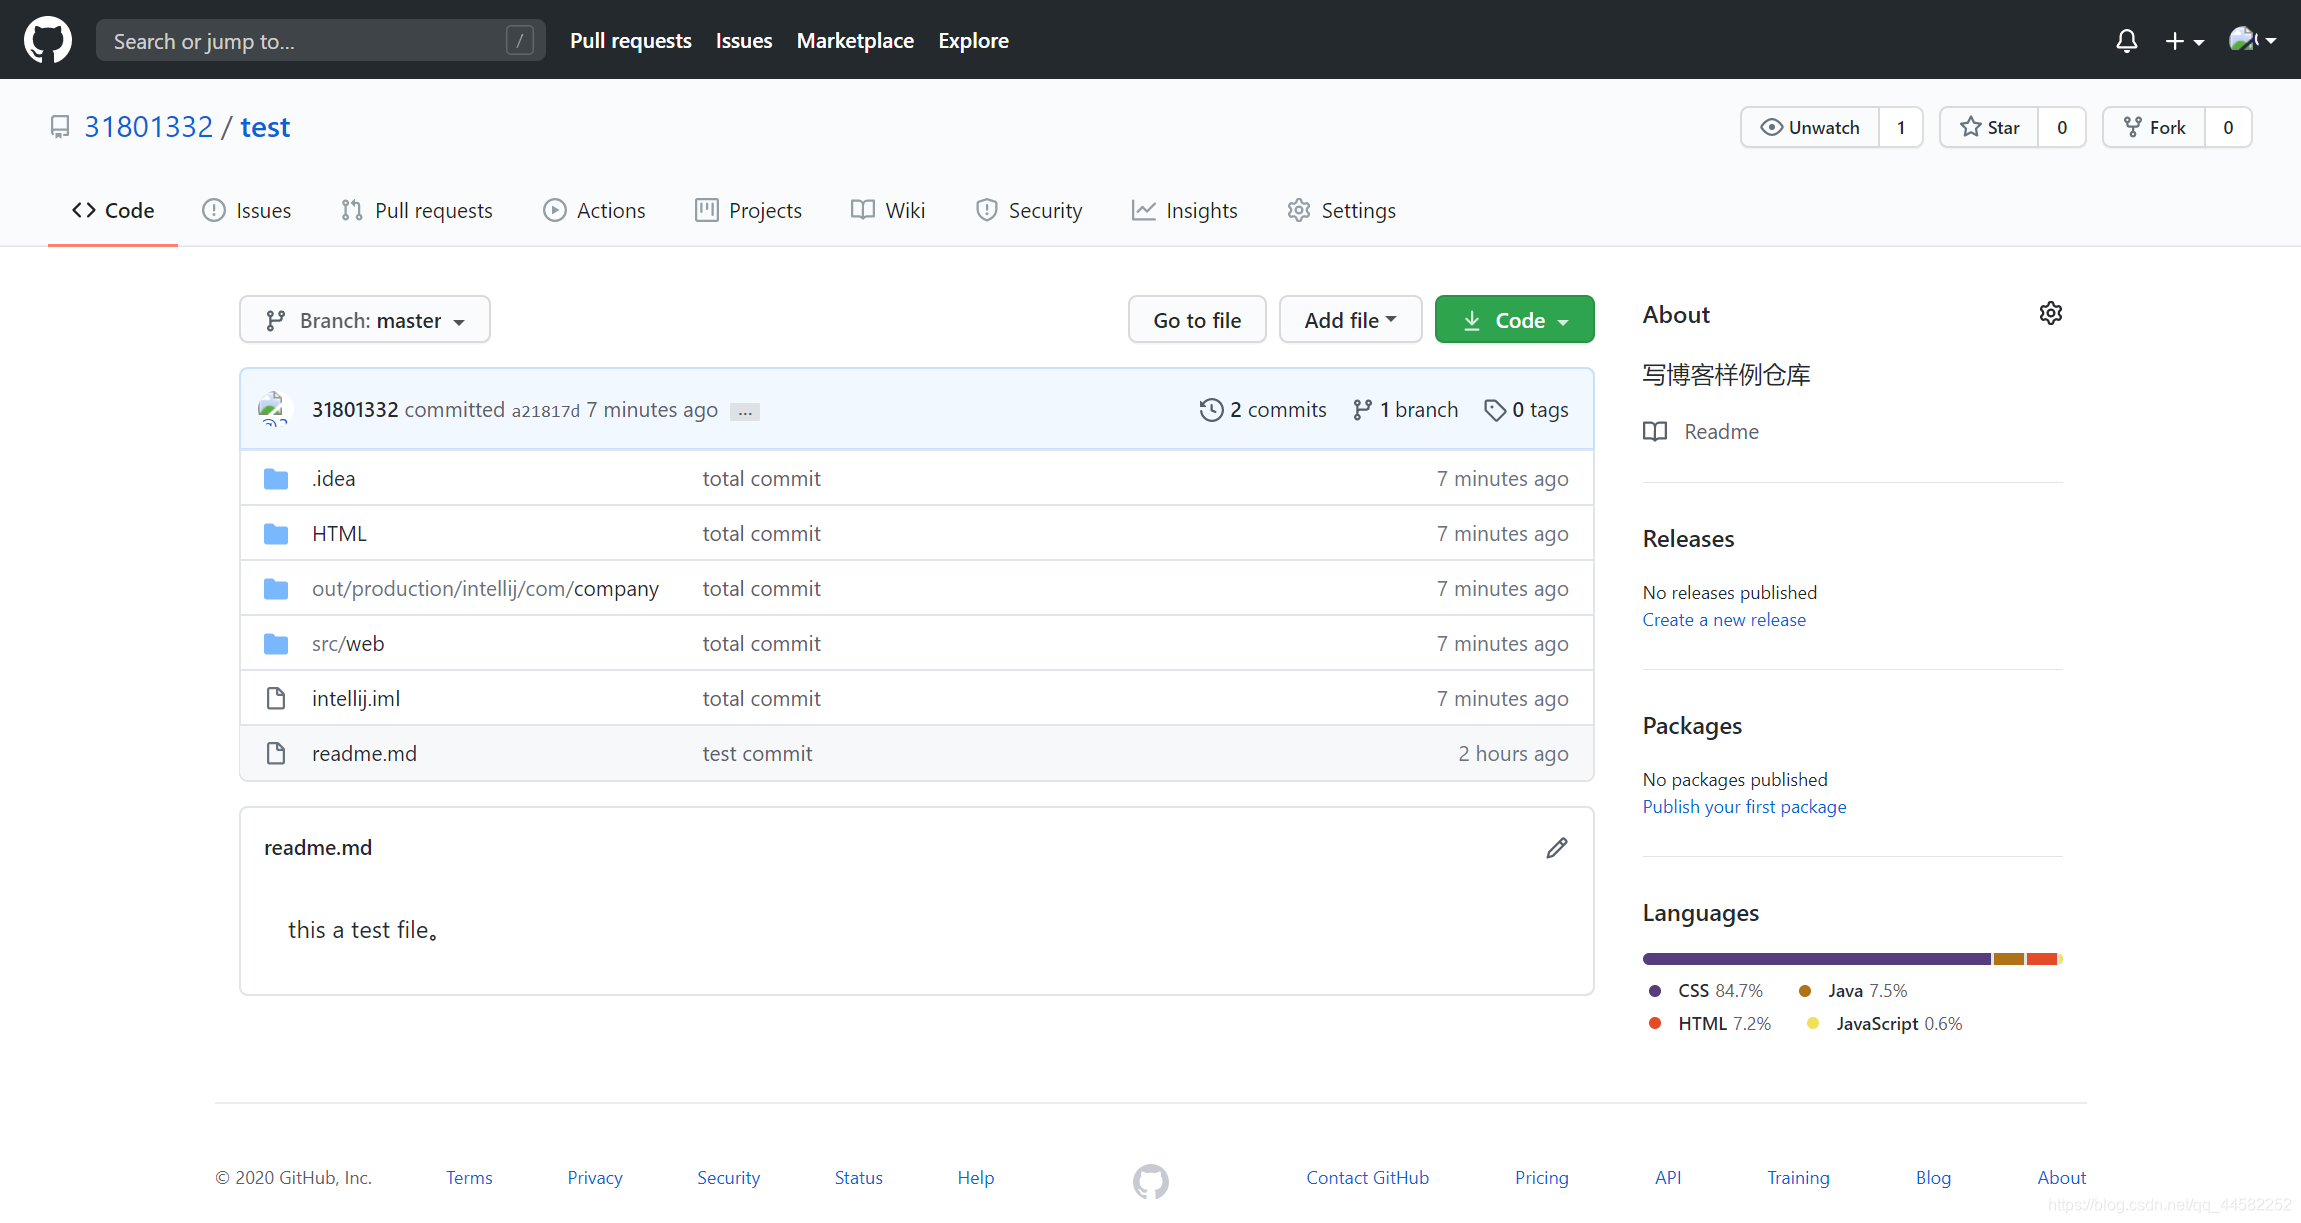Open the HTML folder icon
This screenshot has width=2301, height=1223.
click(276, 534)
